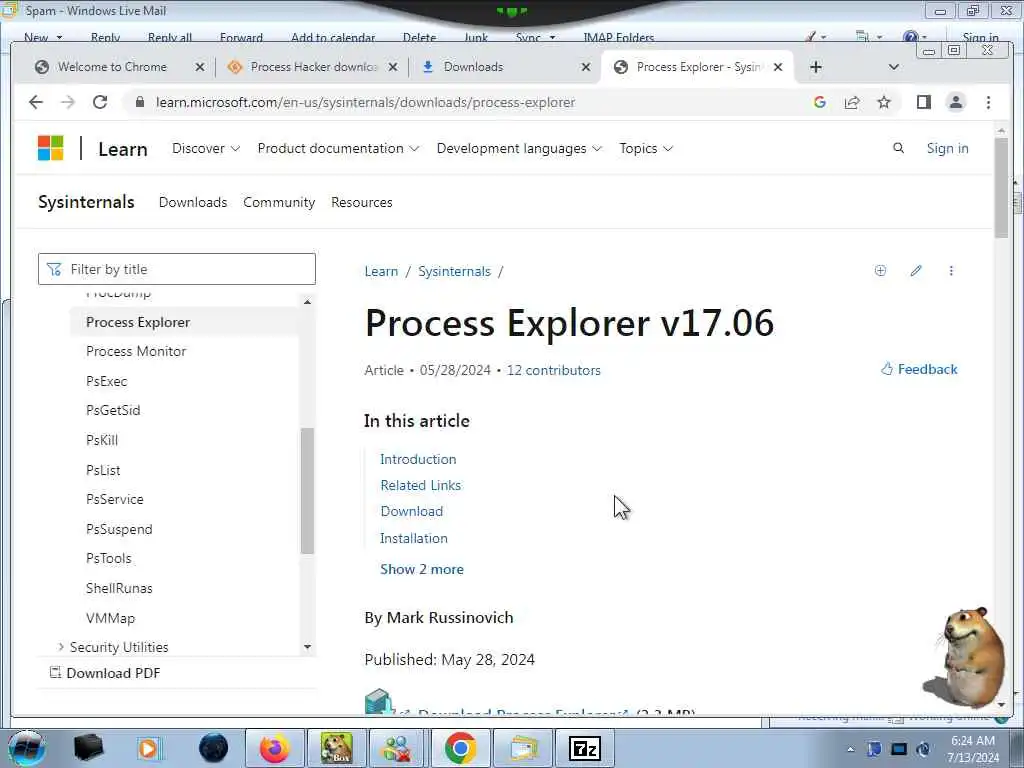The width and height of the screenshot is (1024, 768).
Task: Open Windows Start button
Action: click(27, 748)
